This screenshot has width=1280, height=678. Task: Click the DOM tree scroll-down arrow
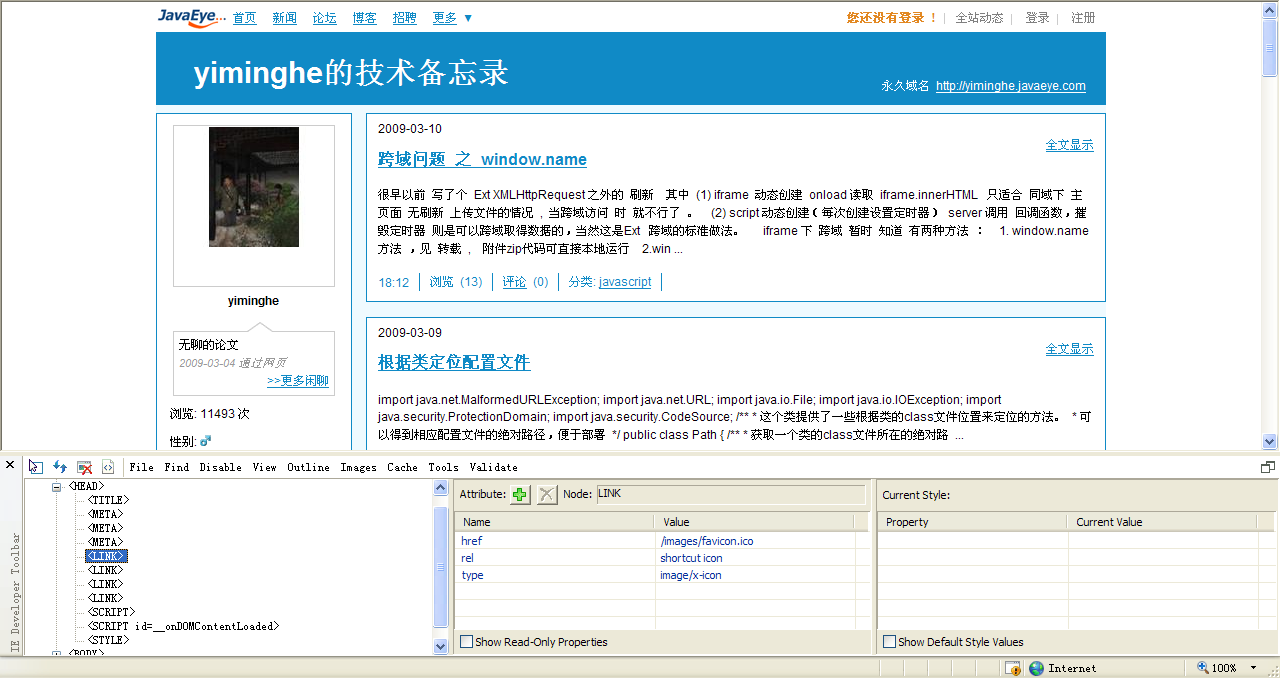441,647
